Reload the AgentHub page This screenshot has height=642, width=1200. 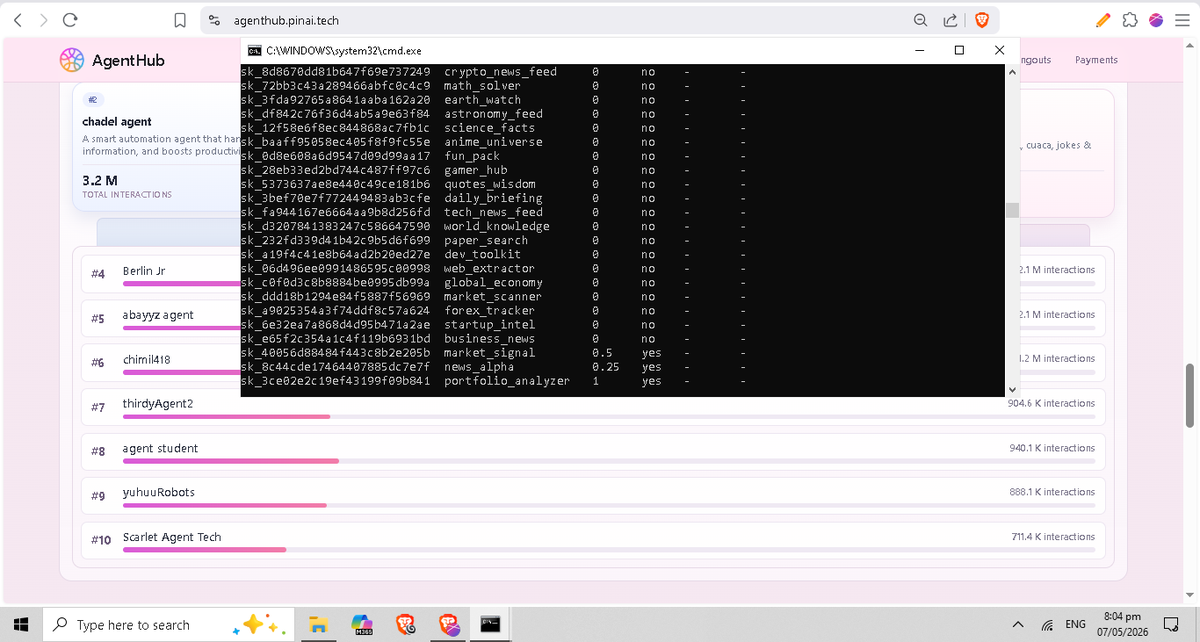[x=70, y=20]
